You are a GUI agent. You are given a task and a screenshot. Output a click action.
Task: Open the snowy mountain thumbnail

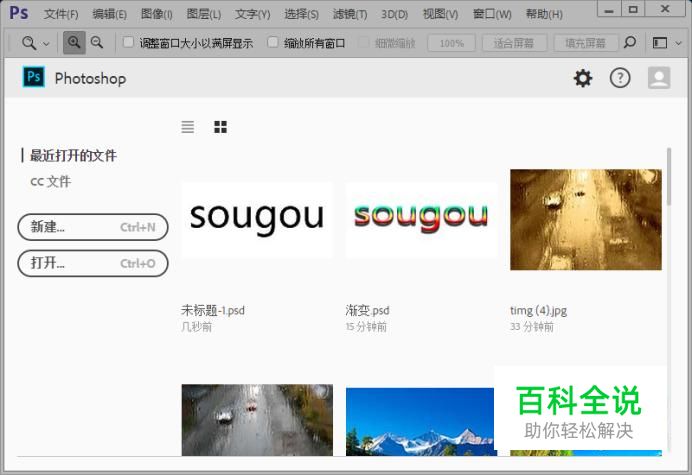click(x=420, y=422)
